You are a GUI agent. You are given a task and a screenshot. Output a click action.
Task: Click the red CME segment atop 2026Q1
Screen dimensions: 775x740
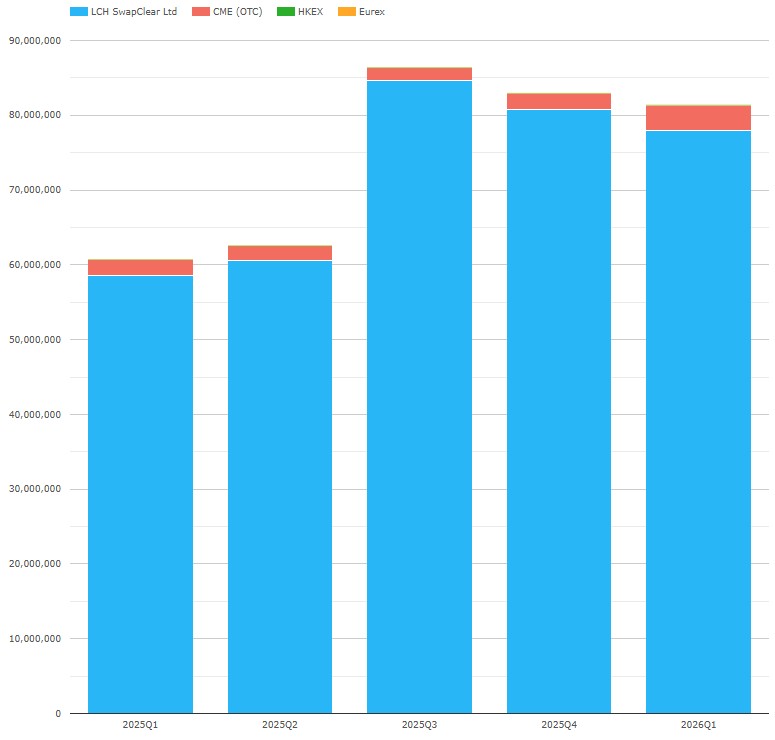[698, 118]
